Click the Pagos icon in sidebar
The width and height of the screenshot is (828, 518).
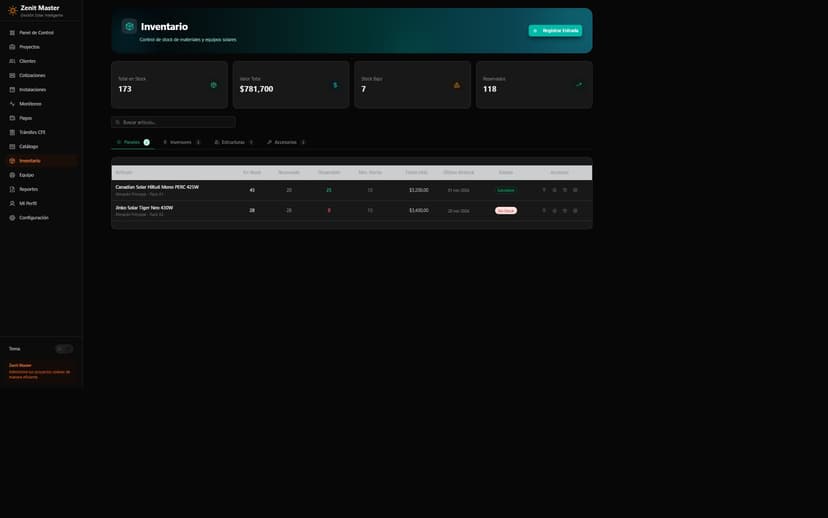tap(12, 118)
